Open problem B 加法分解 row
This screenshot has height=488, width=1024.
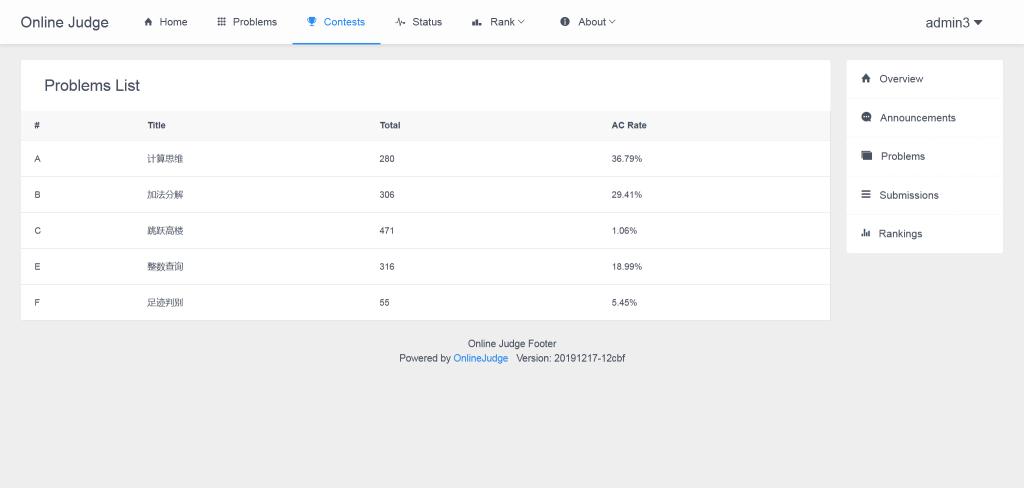(x=425, y=195)
